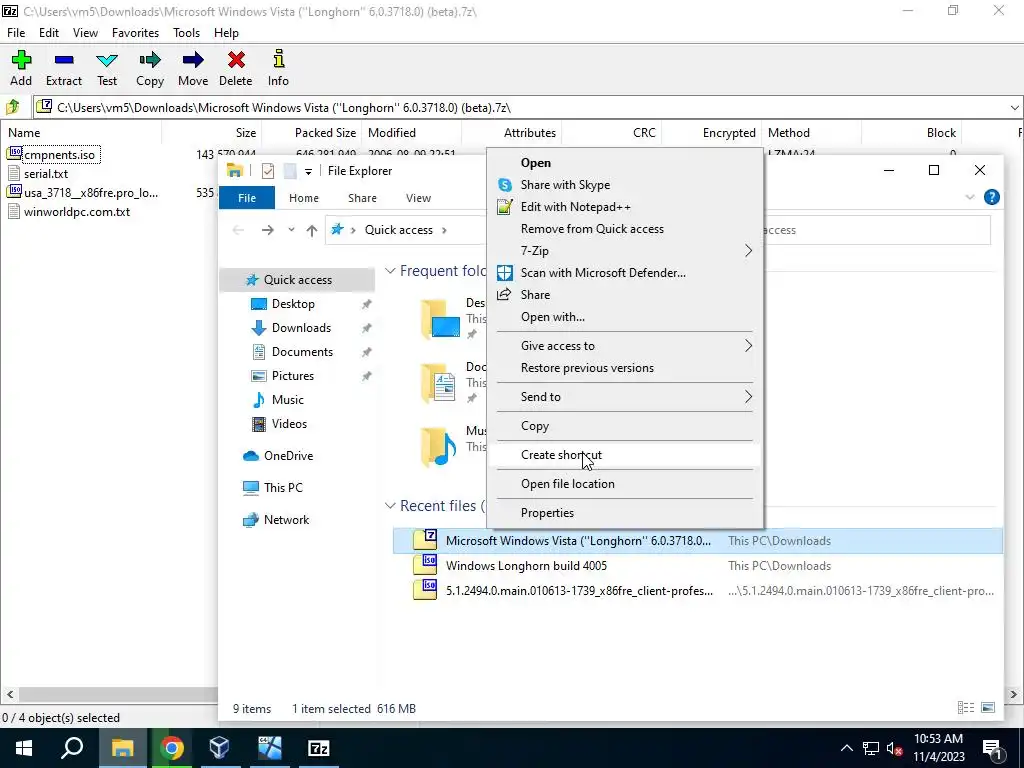The image size is (1024, 768).
Task: Select OneDrive in the navigation pane
Action: coord(288,456)
